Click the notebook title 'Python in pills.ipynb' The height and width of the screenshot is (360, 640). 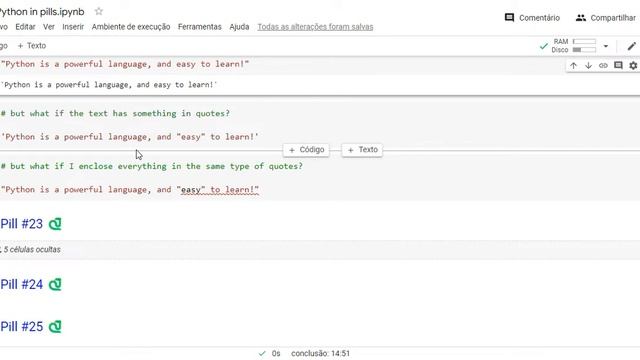point(42,12)
